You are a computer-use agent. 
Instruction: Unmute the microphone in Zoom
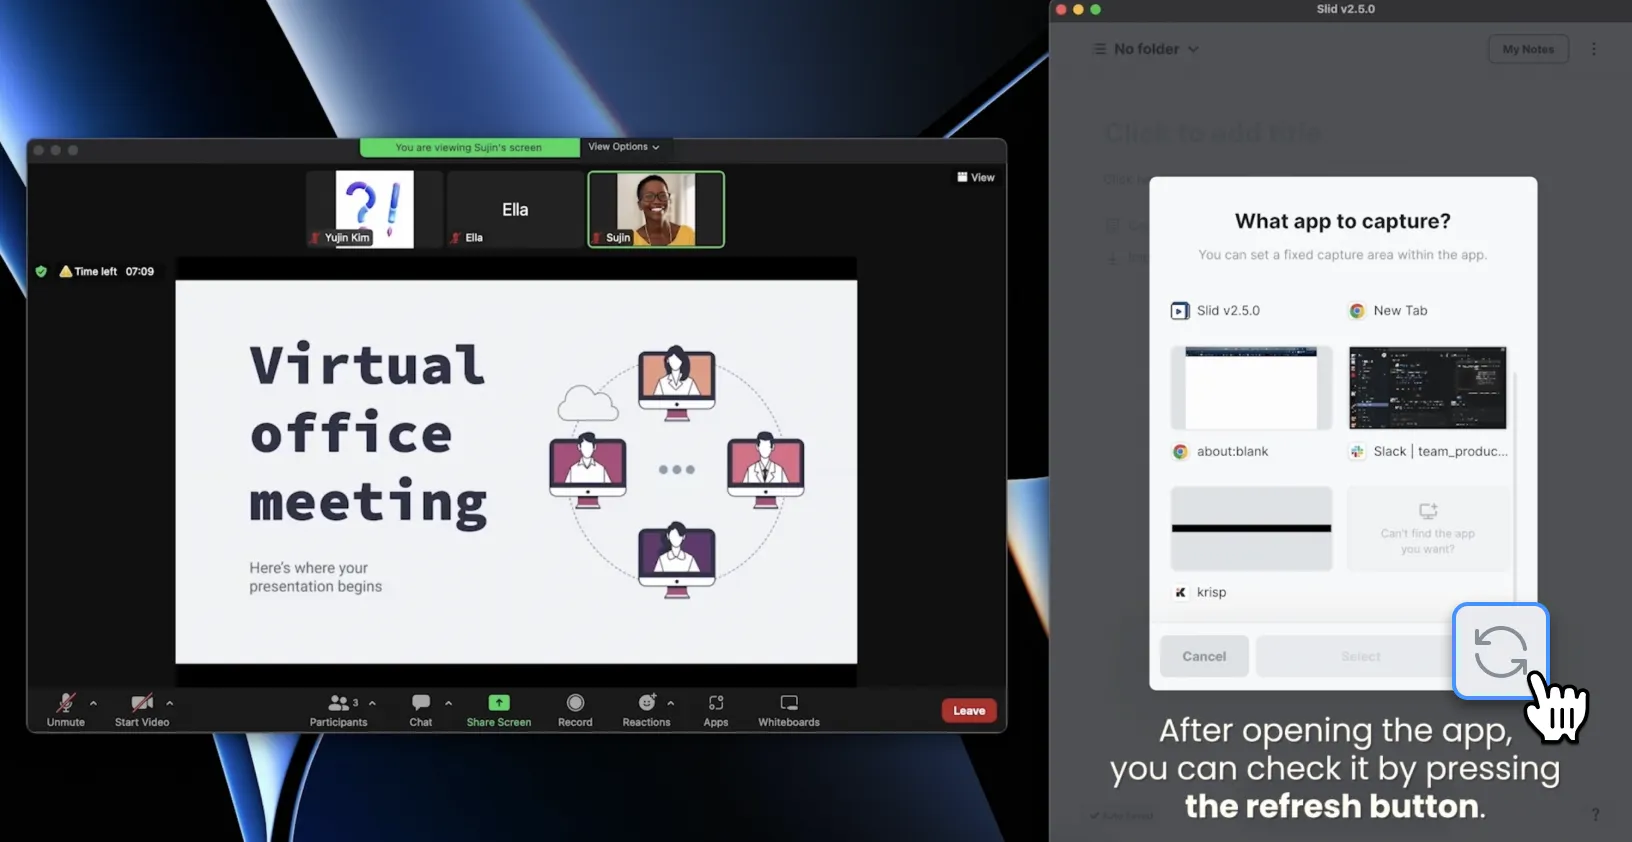[66, 709]
